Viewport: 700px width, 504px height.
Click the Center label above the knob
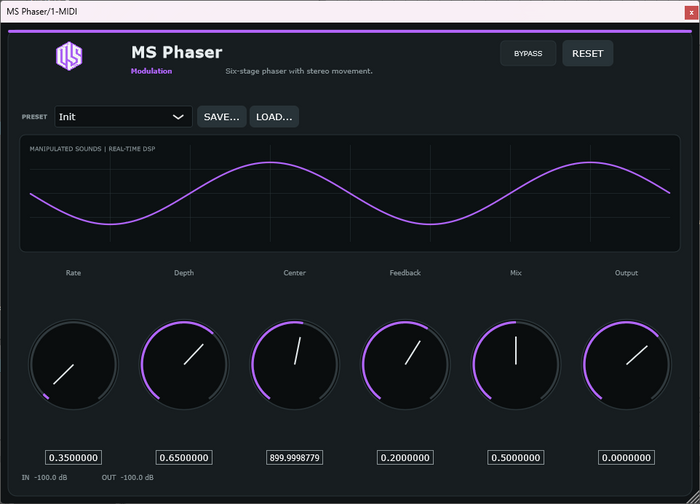click(x=295, y=273)
